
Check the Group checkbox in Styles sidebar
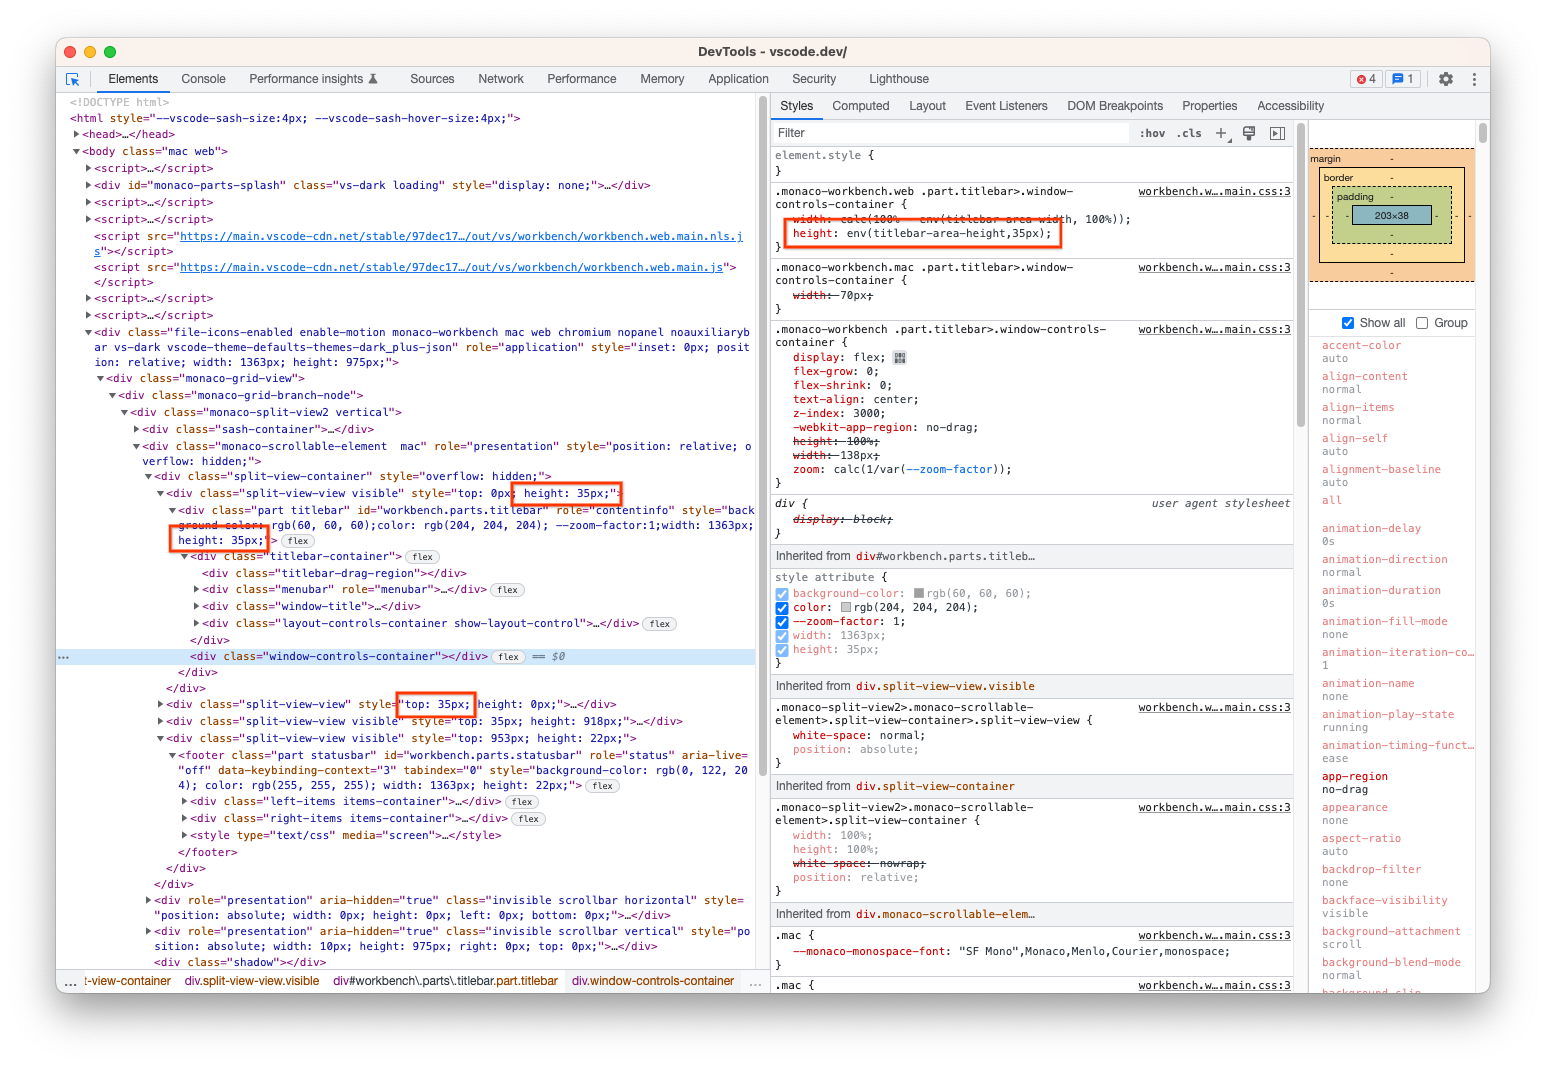click(x=1423, y=322)
